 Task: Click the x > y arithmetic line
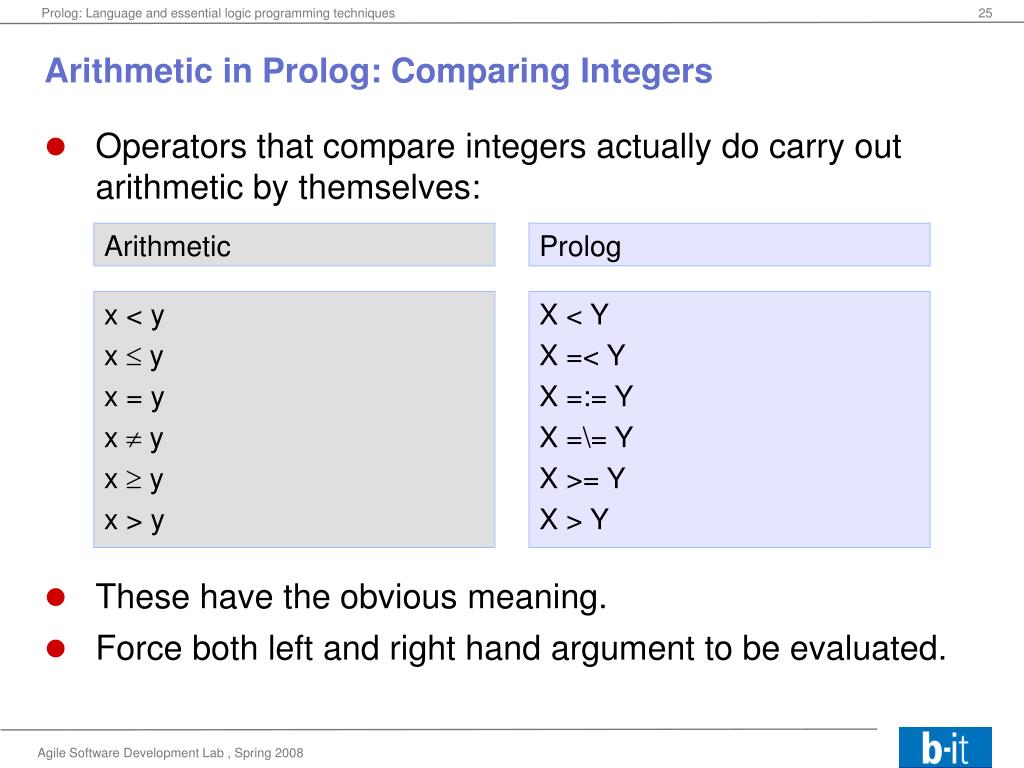(x=134, y=521)
